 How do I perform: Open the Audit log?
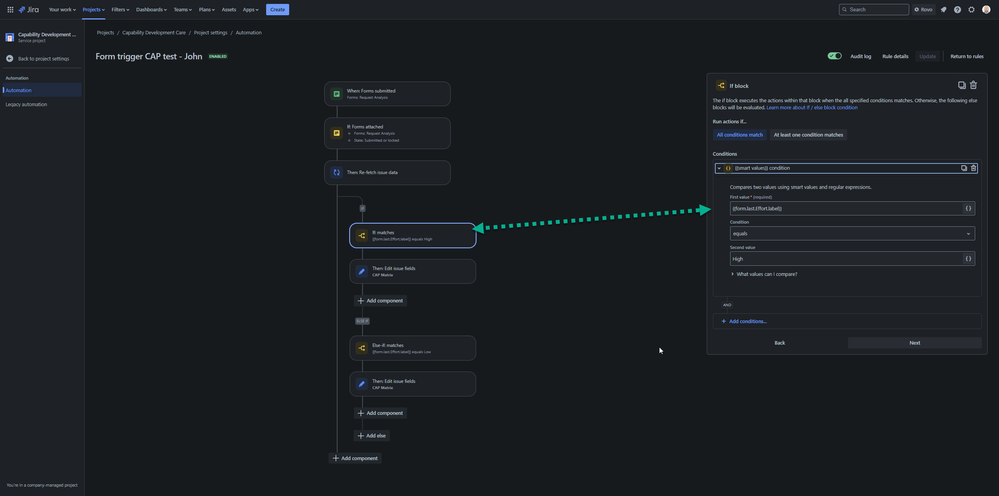coord(861,56)
